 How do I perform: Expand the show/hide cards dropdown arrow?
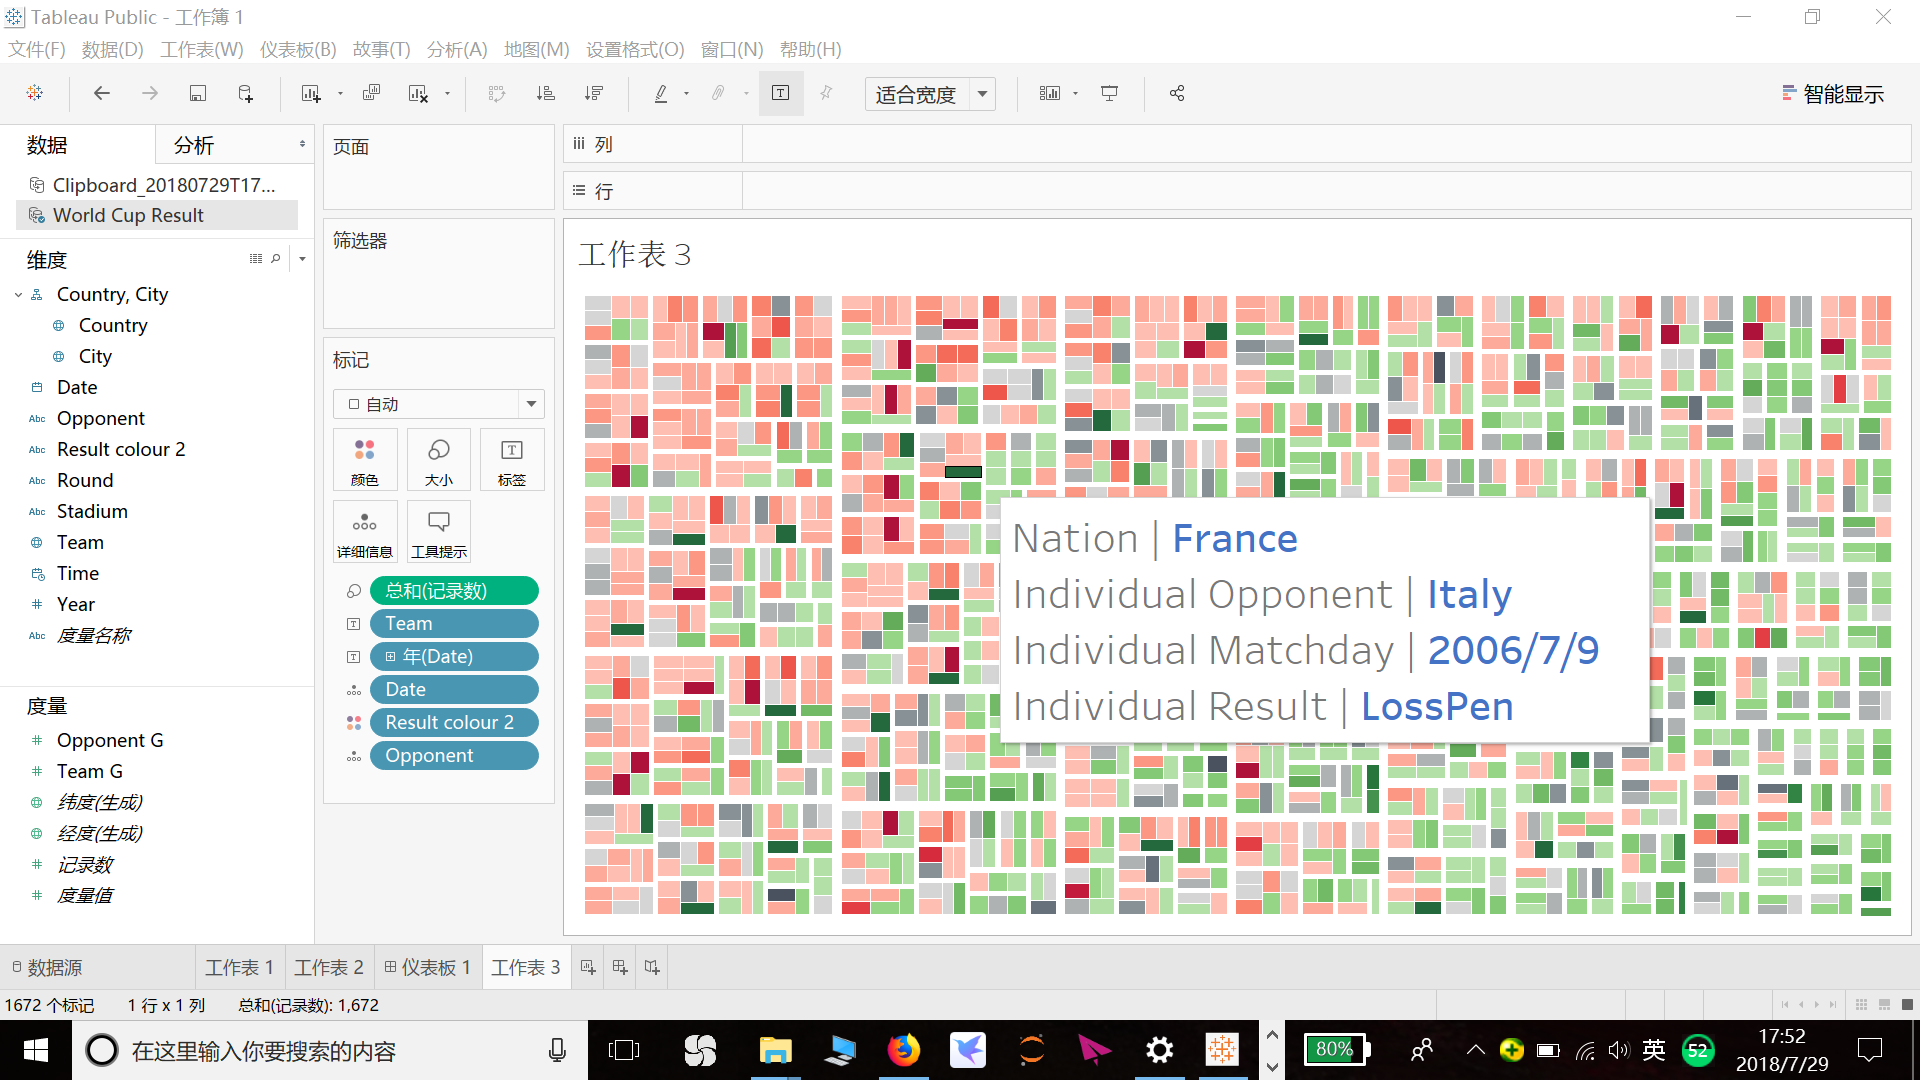1075,94
